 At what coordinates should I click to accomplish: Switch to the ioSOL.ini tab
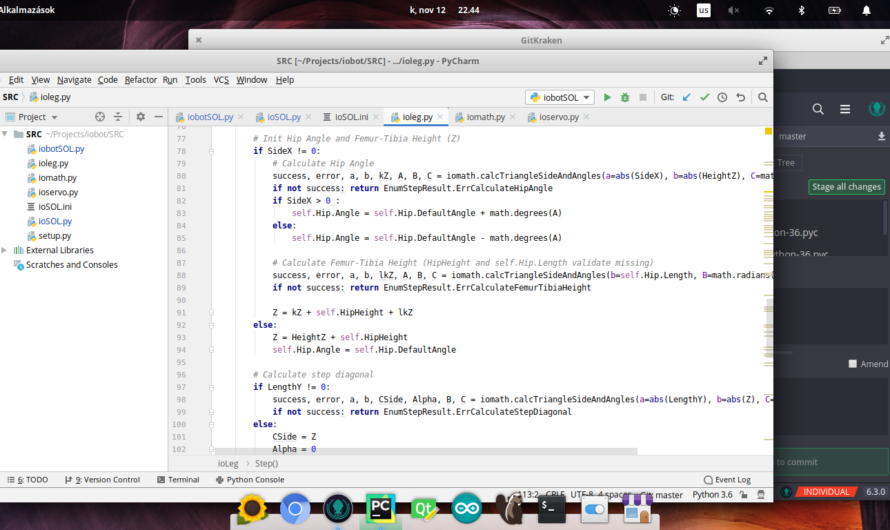[351, 117]
